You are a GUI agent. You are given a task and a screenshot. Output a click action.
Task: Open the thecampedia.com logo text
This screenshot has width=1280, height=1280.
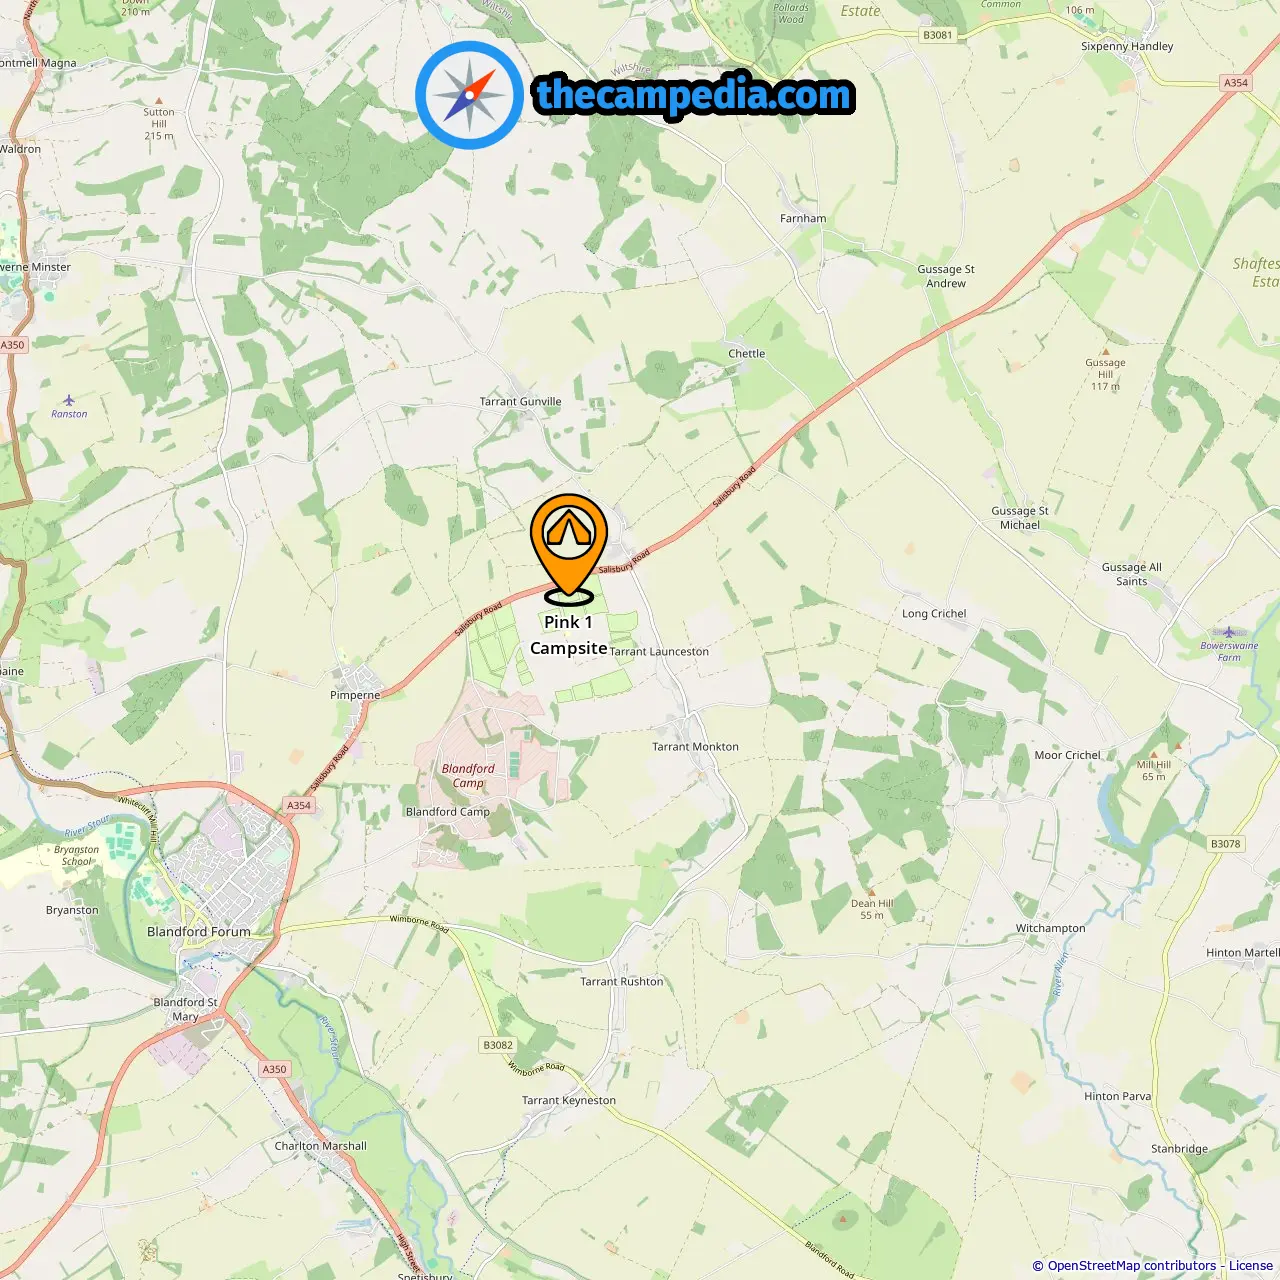(694, 95)
